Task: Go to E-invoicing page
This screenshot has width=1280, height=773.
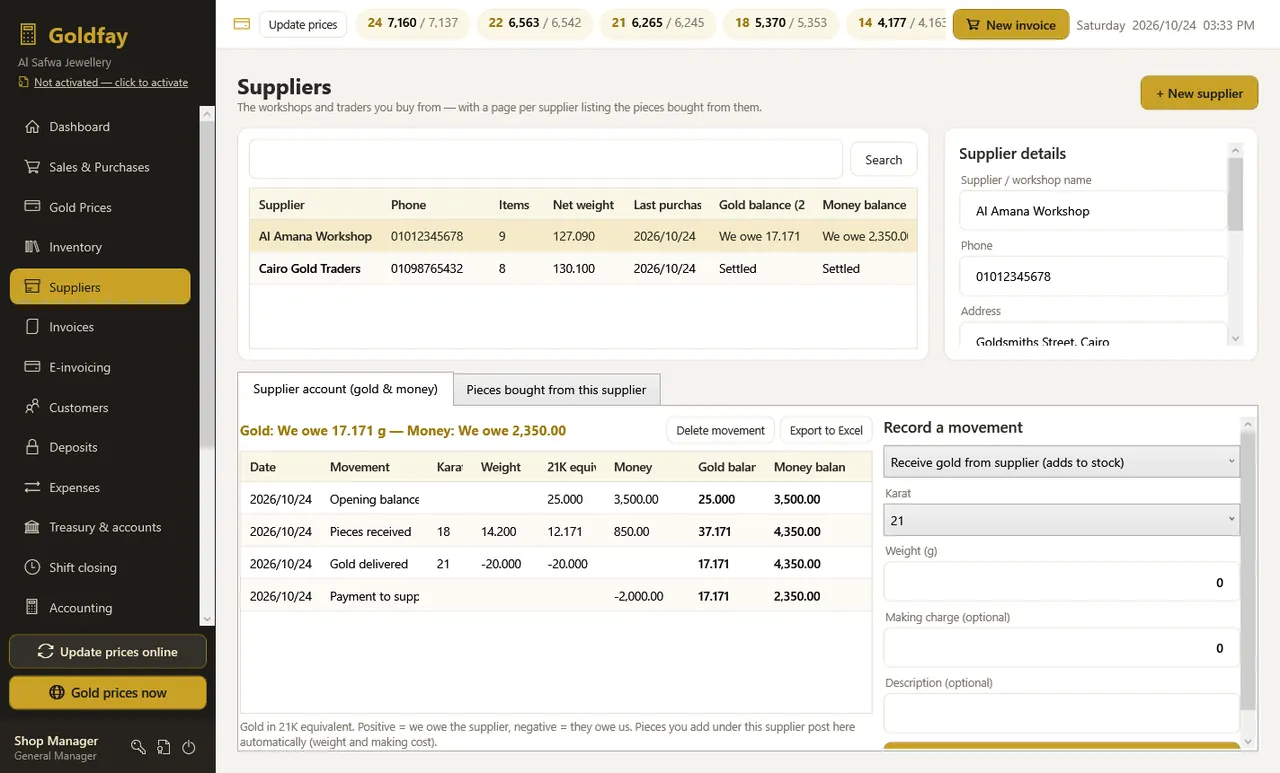Action: (100, 367)
